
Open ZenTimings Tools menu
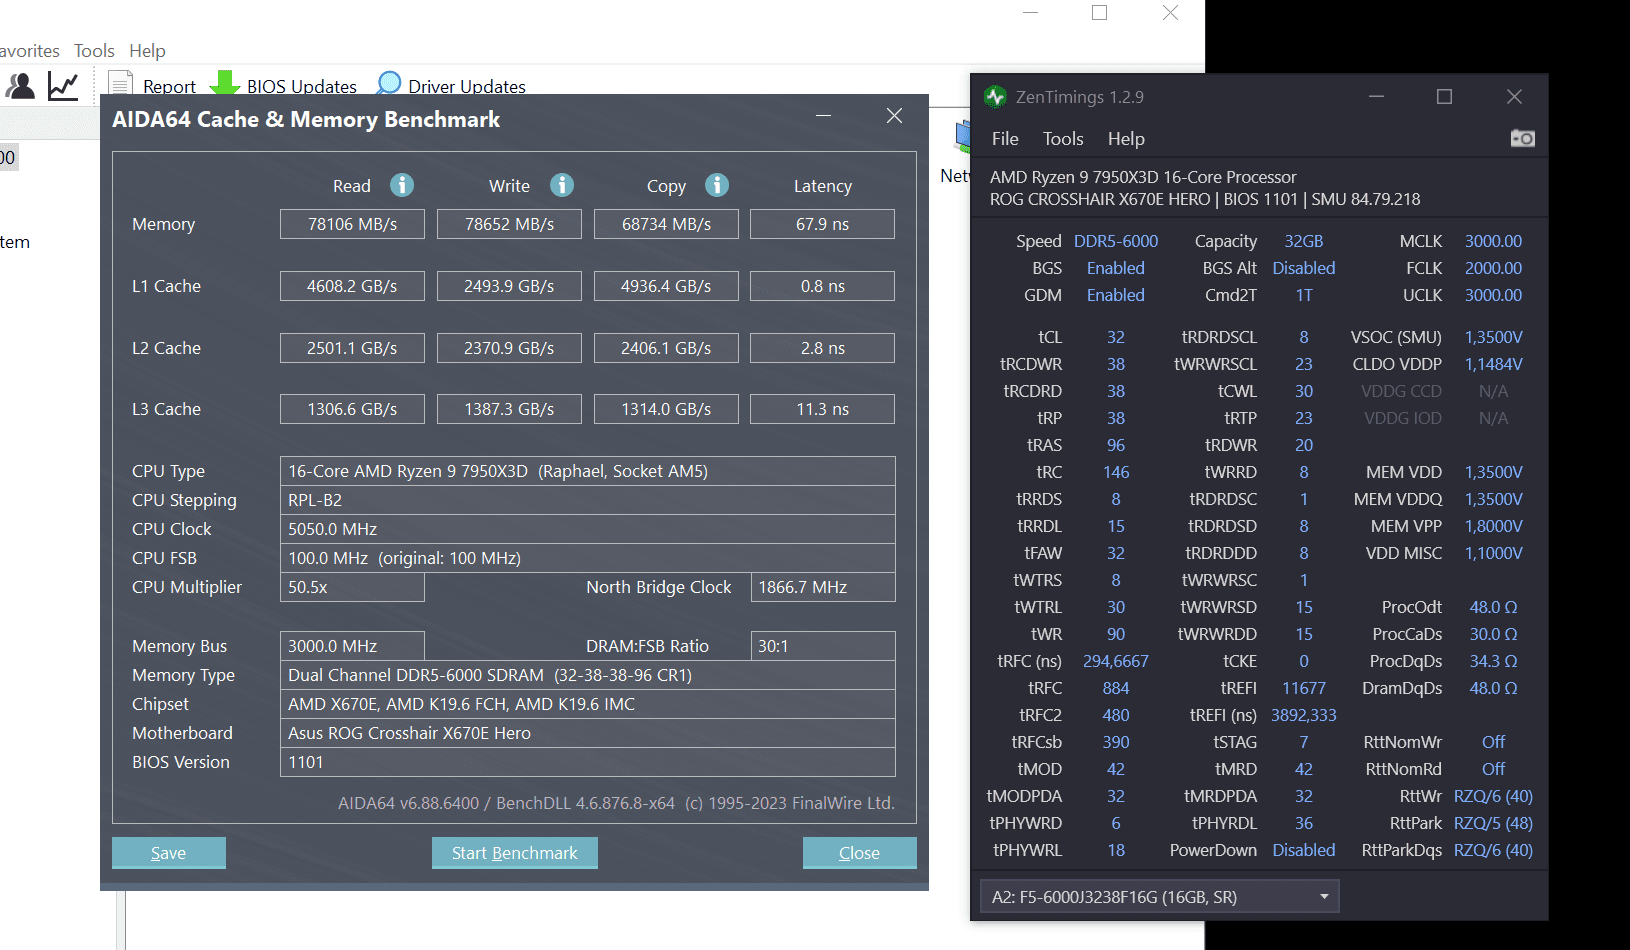(x=1063, y=139)
